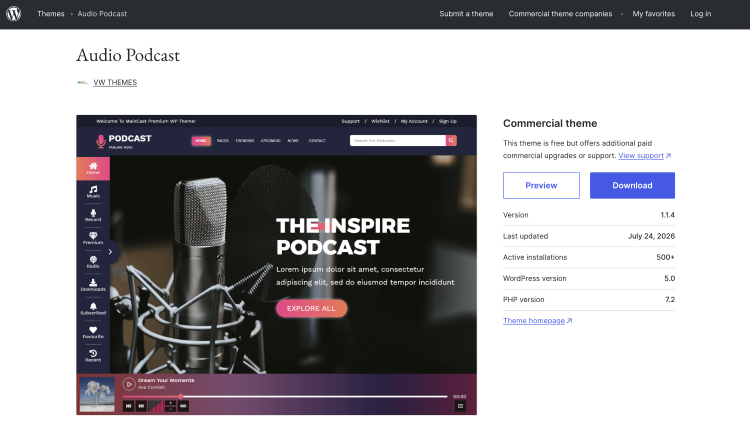Image resolution: width=750 pixels, height=421 pixels.
Task: Click the WordPress version value 5.0
Action: click(669, 278)
